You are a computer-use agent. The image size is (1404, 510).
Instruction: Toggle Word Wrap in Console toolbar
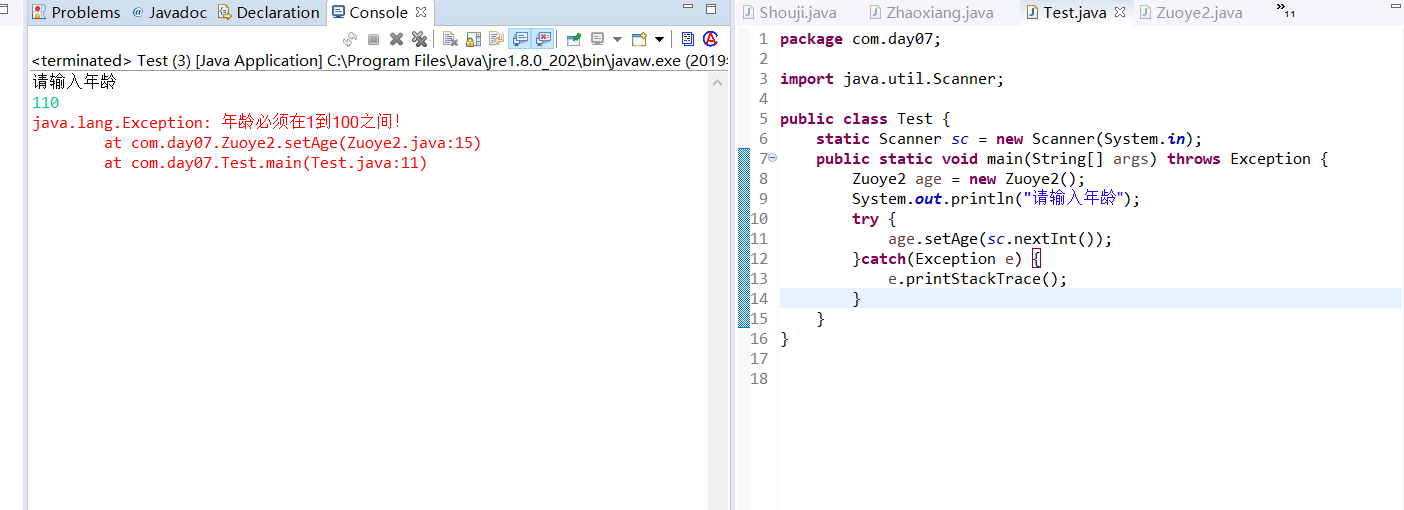pos(496,39)
